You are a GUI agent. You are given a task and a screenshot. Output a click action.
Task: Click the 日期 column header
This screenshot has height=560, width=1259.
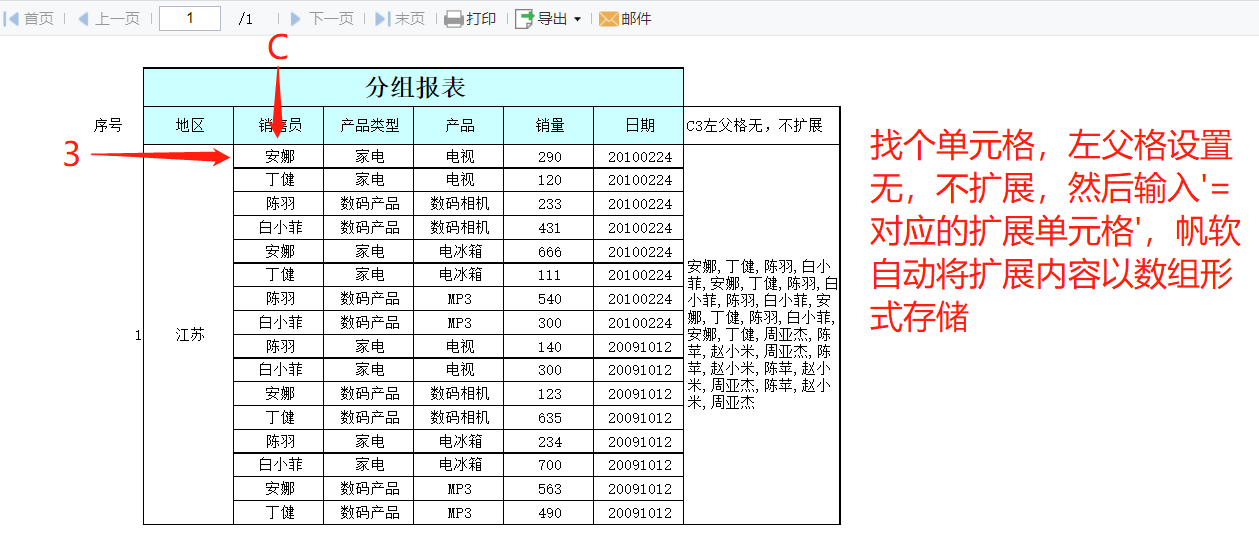(639, 125)
